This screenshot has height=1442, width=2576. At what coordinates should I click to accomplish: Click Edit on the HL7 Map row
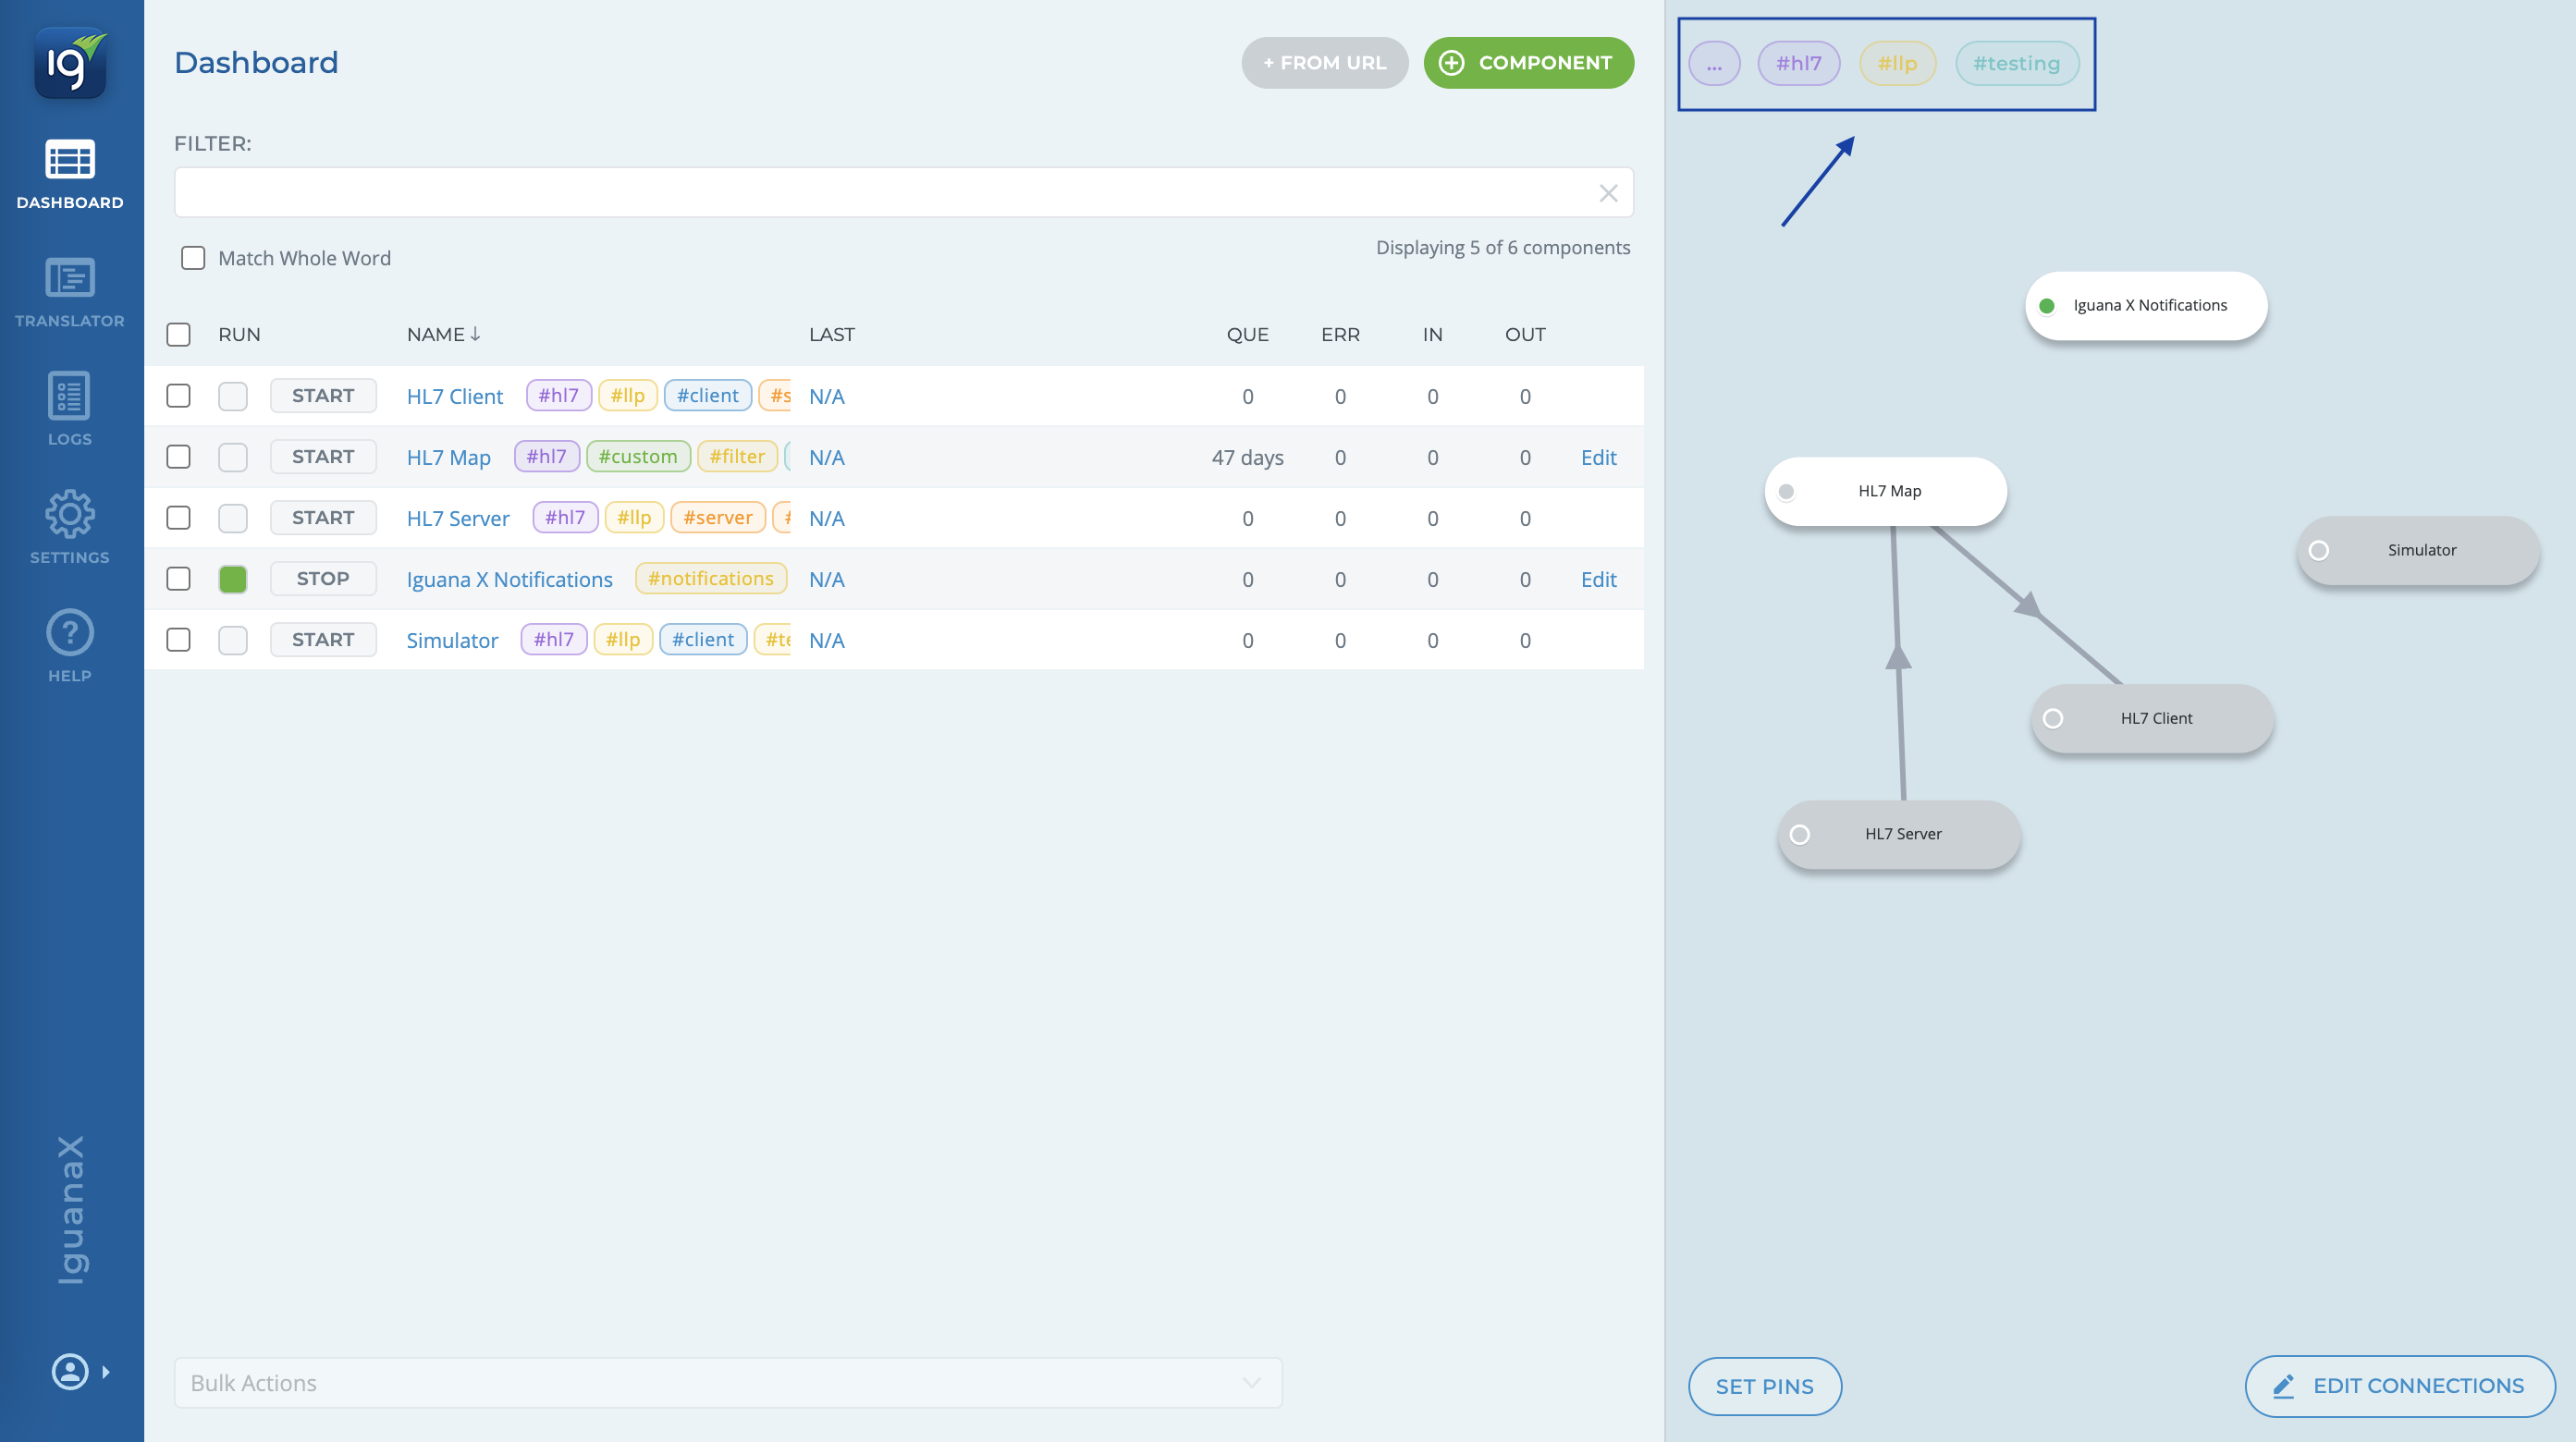[x=1598, y=458]
